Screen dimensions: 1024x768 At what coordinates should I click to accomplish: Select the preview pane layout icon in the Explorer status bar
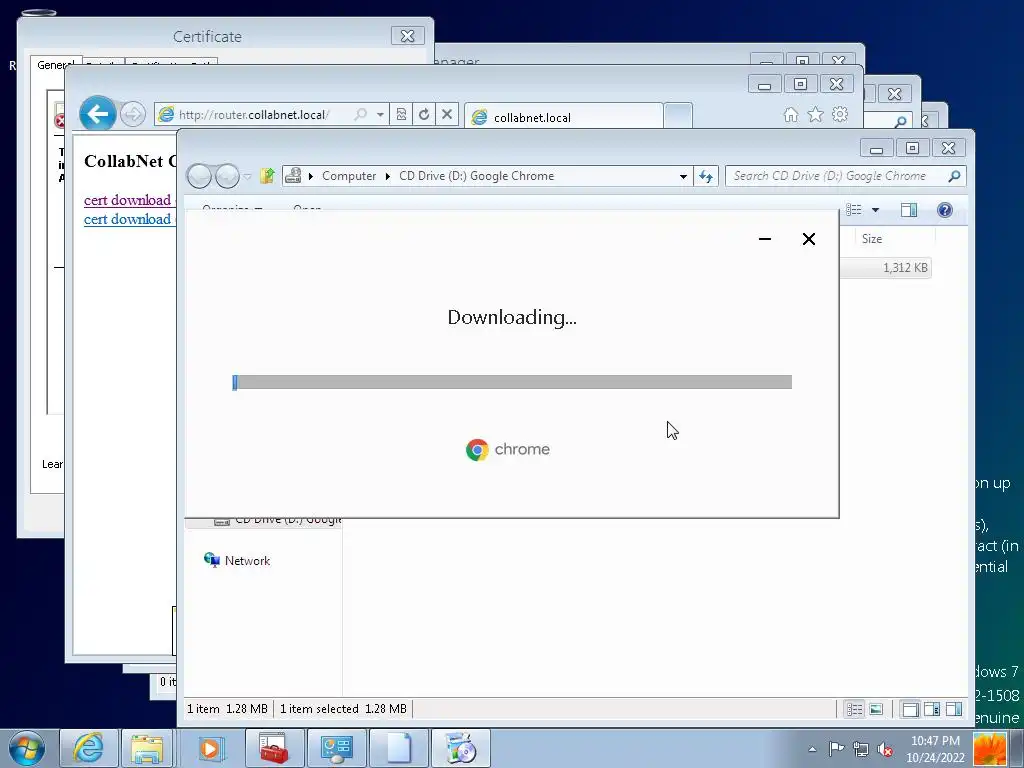[x=953, y=709]
